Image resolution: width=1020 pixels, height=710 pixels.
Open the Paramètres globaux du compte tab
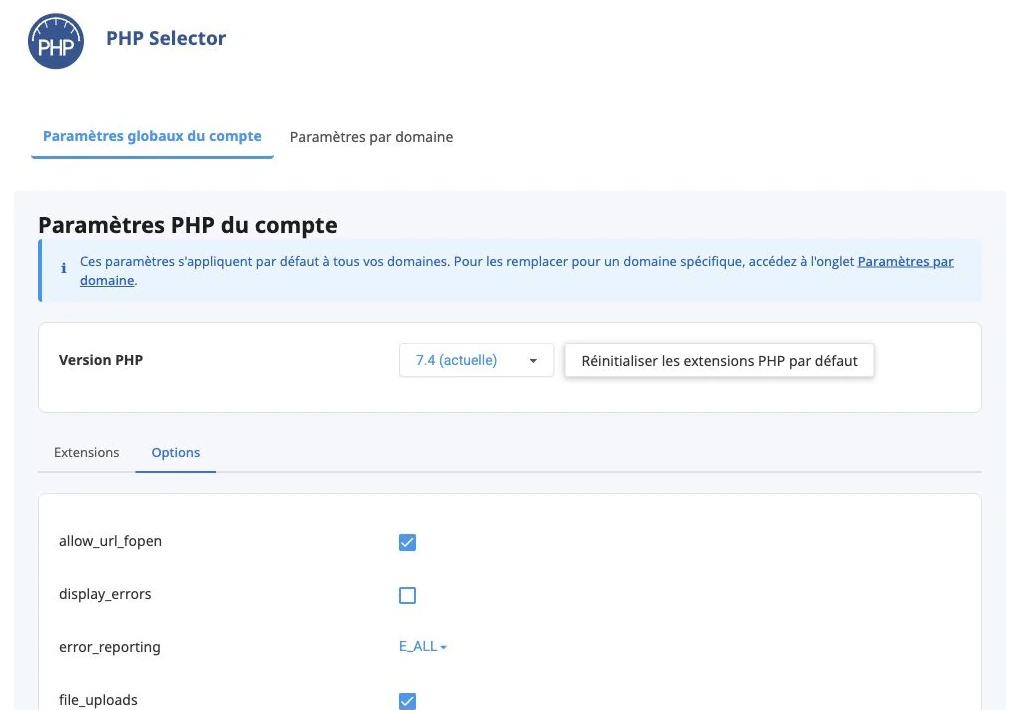(152, 137)
